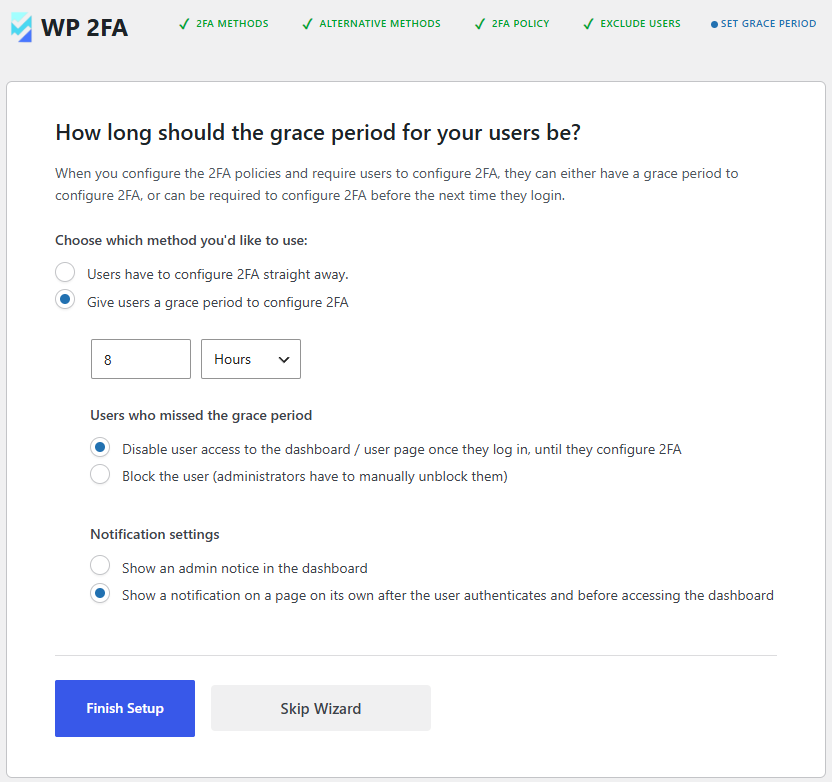Screen dimensions: 832x782
Task: Click 'Choose which method you'd like to use' label
Action: (x=181, y=240)
